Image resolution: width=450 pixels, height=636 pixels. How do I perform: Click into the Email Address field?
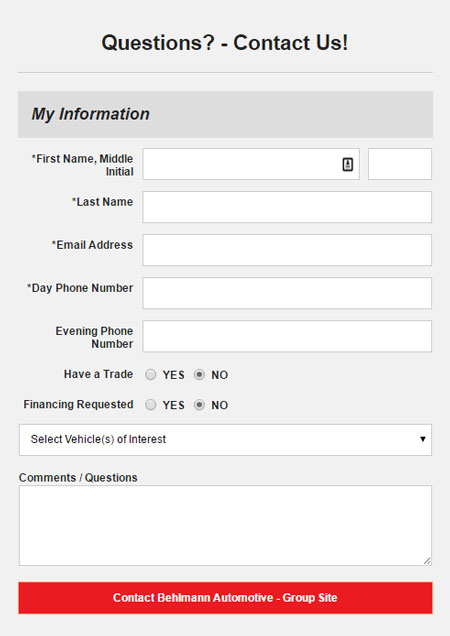pos(287,250)
